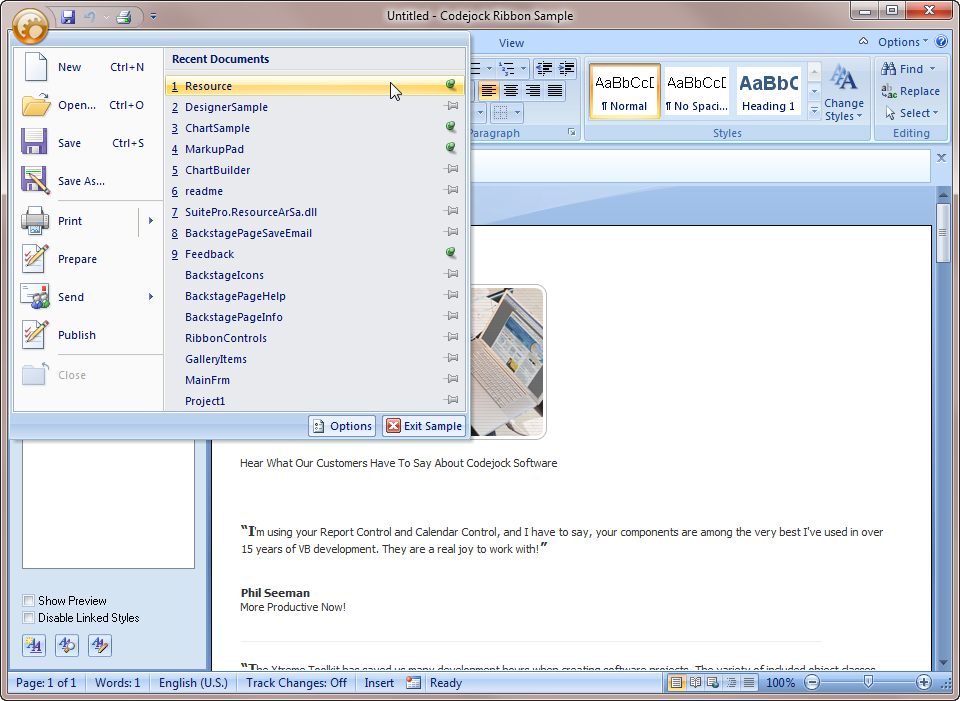The width and height of the screenshot is (960, 701).
Task: Click the Center alignment icon
Action: click(511, 91)
